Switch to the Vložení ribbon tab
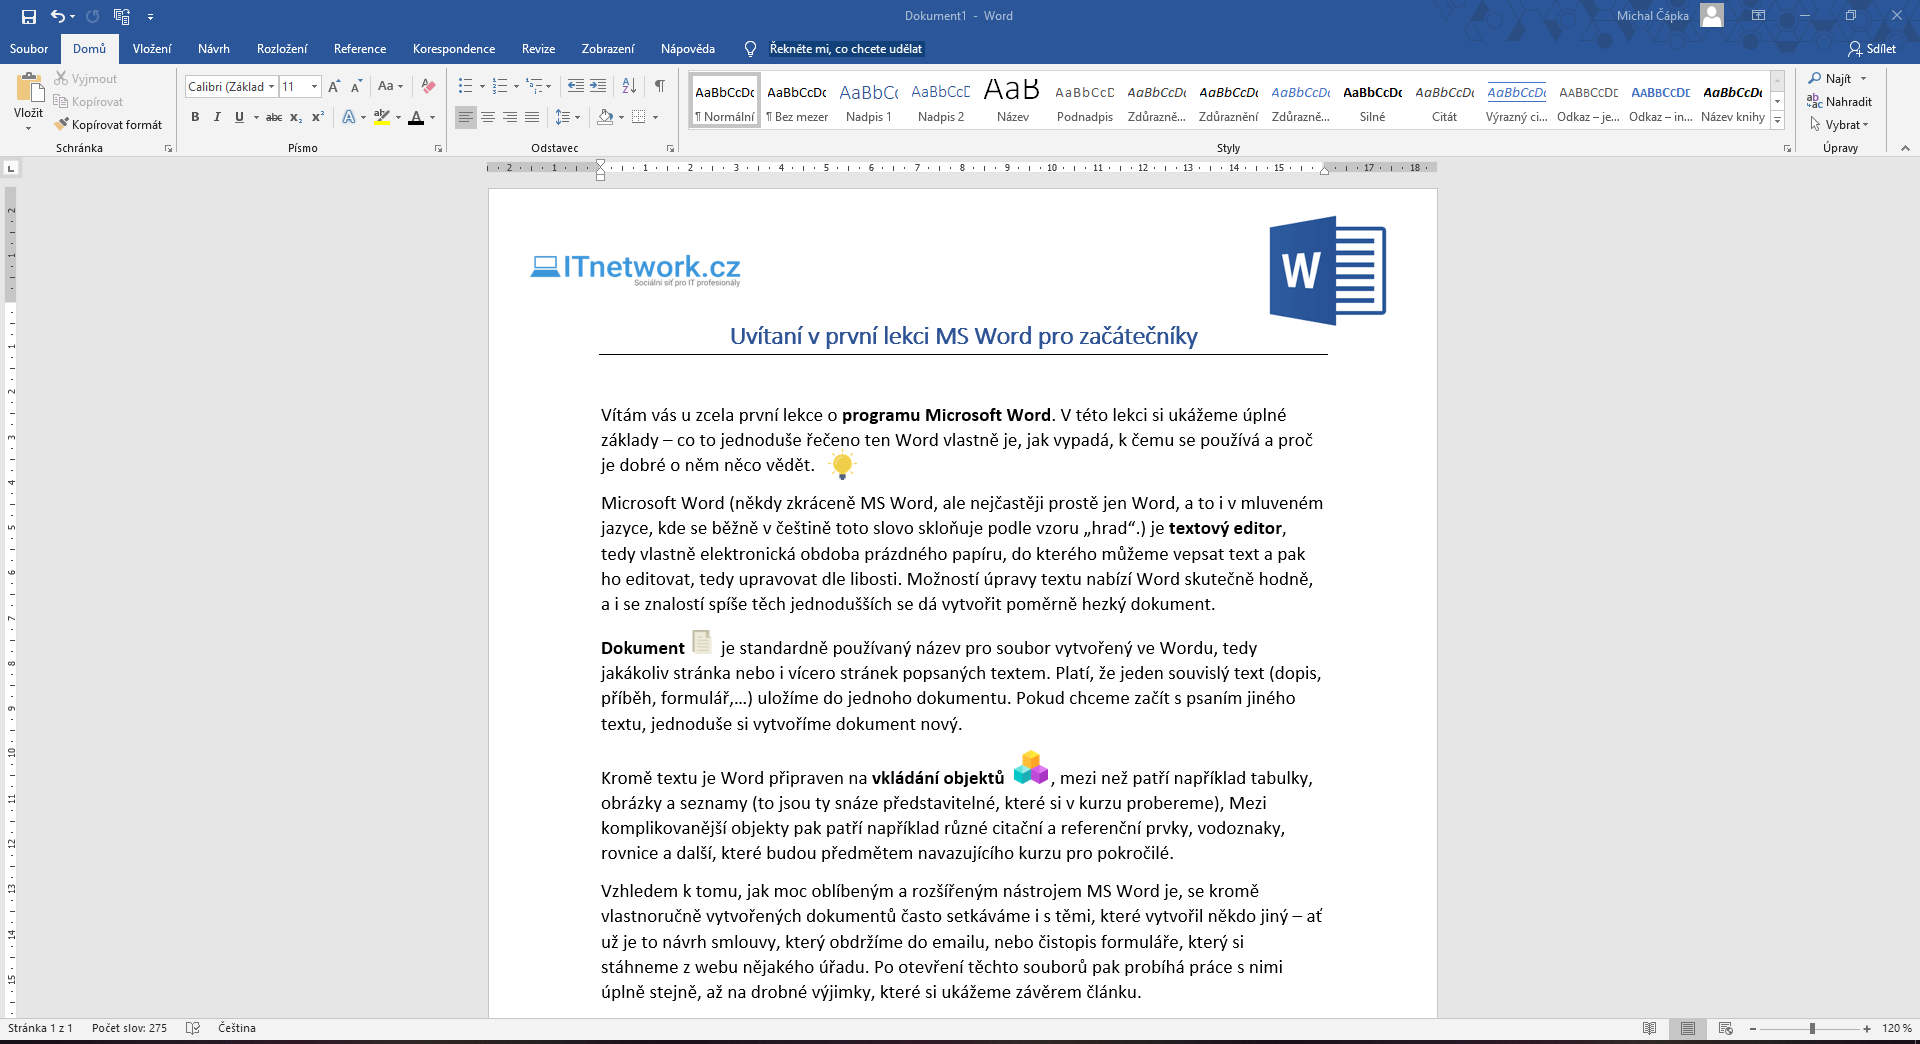 point(151,48)
